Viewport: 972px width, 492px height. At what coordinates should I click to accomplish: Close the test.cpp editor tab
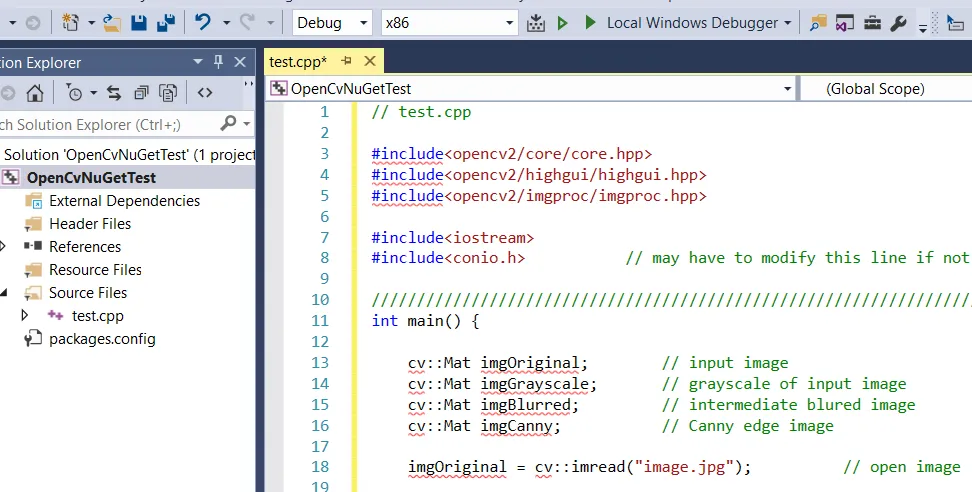pos(370,61)
